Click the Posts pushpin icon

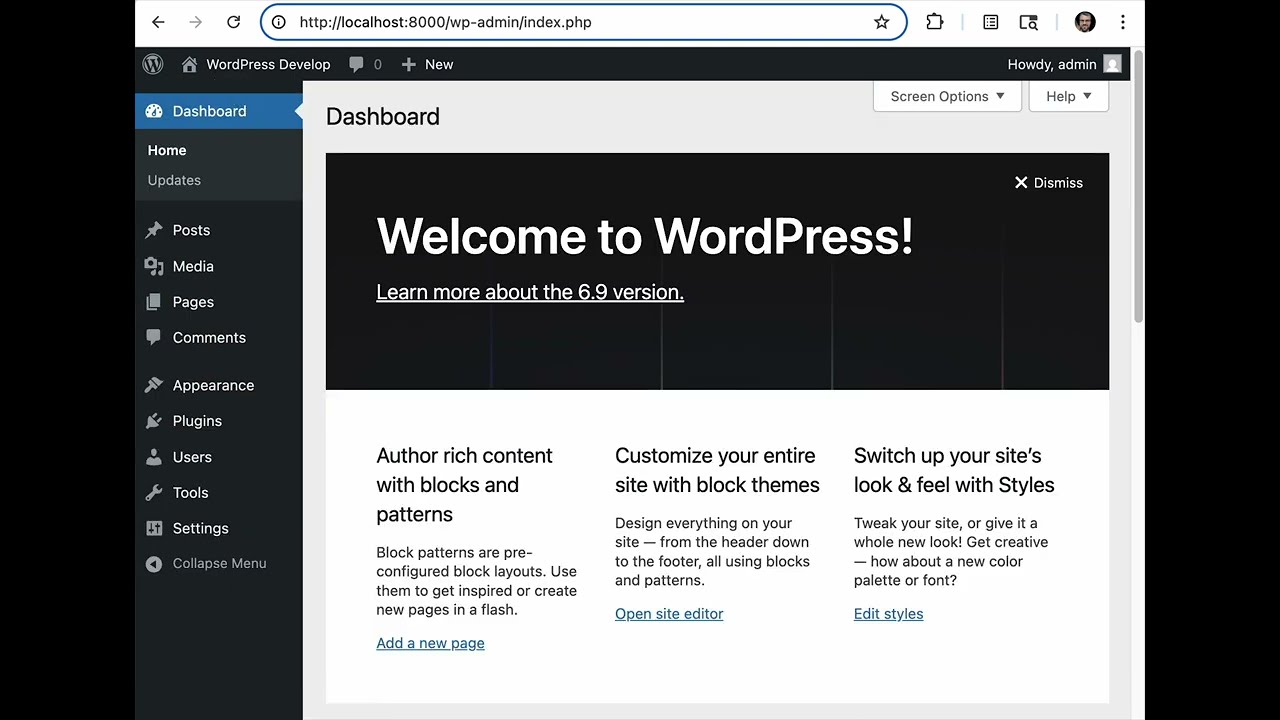153,230
